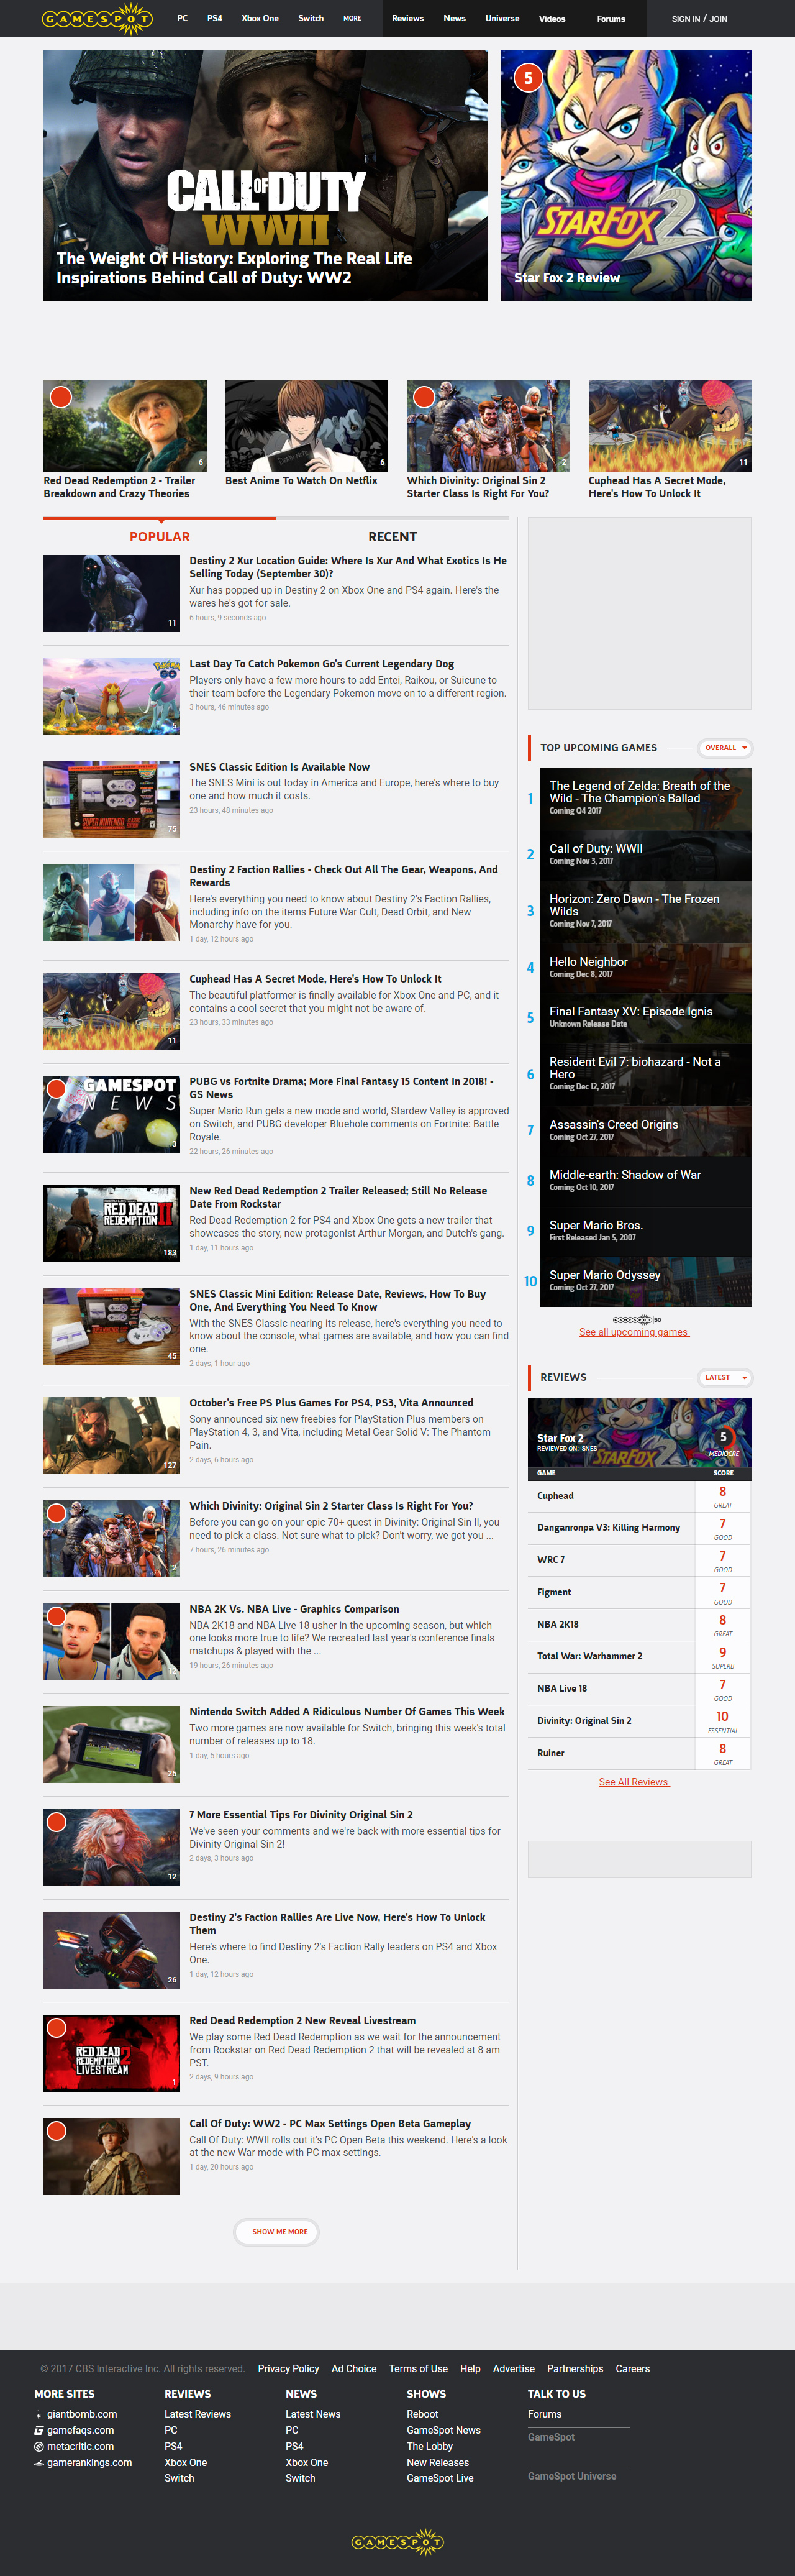The image size is (795, 2576).
Task: Open the LATEST dropdown in Reviews section
Action: (x=725, y=1377)
